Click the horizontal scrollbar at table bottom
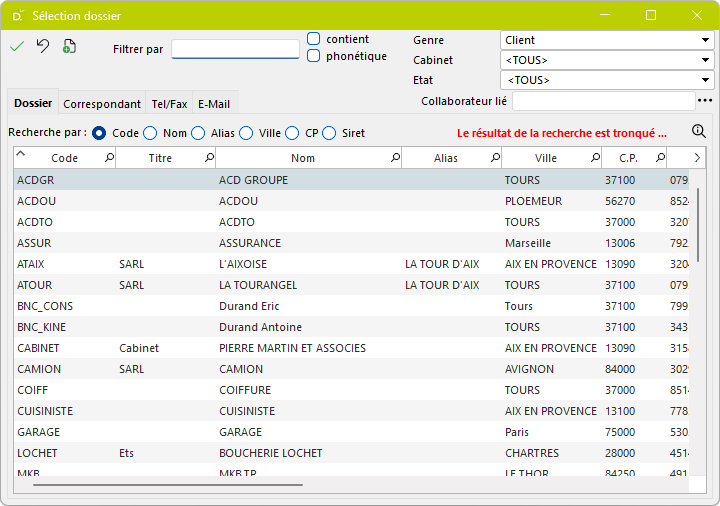 tap(168, 485)
